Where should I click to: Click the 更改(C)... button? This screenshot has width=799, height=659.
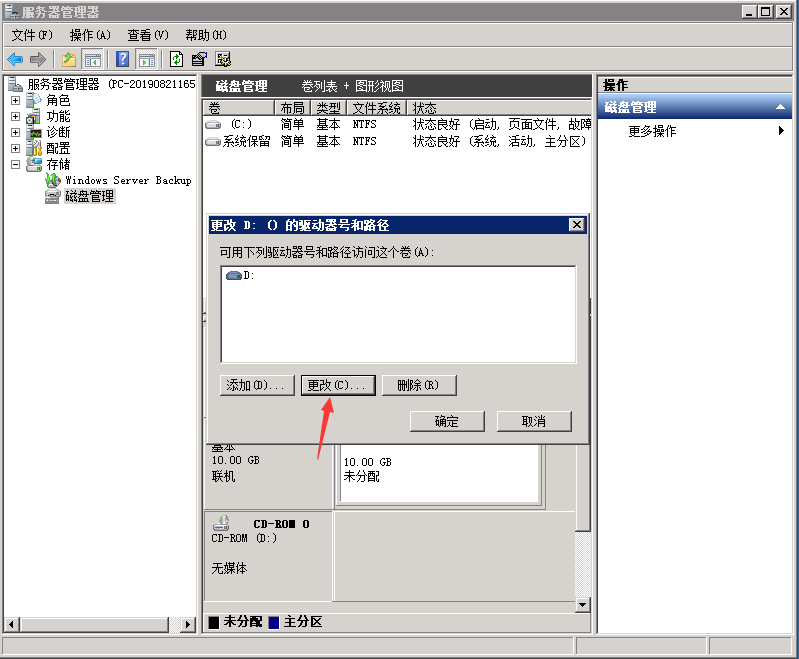(338, 385)
